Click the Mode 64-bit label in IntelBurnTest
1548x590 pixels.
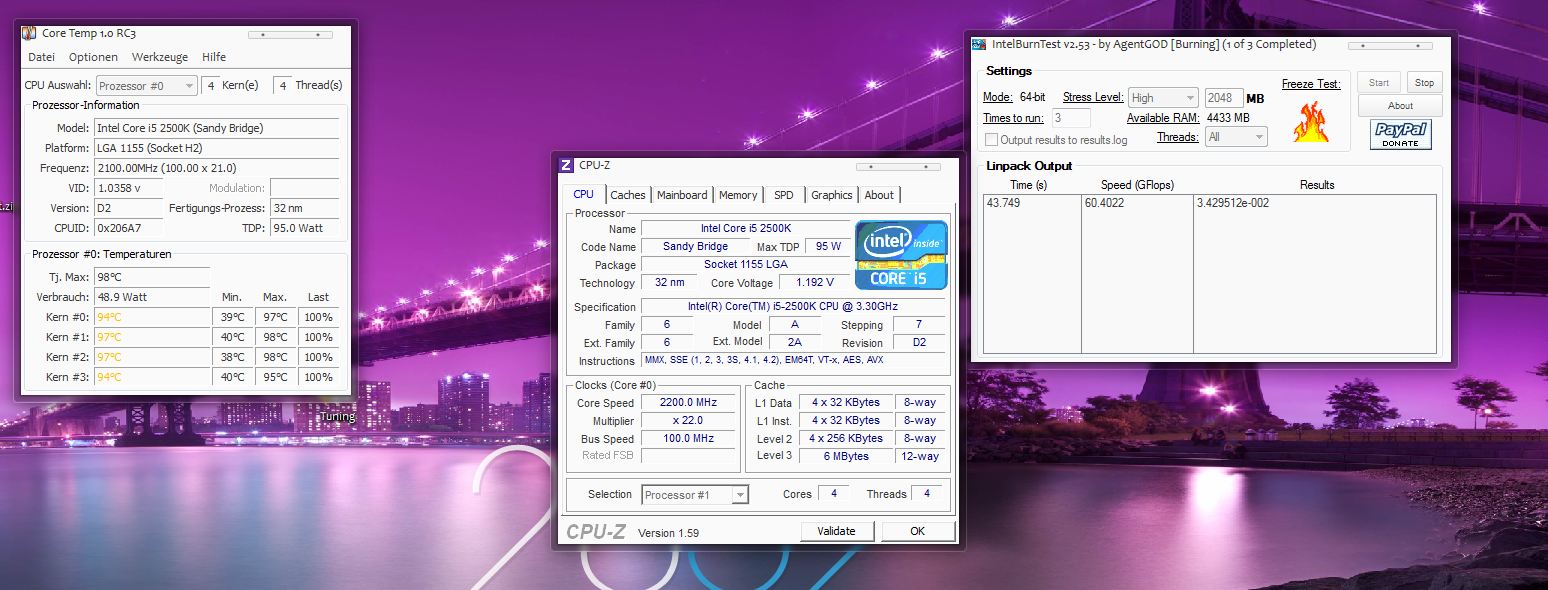click(x=1033, y=98)
